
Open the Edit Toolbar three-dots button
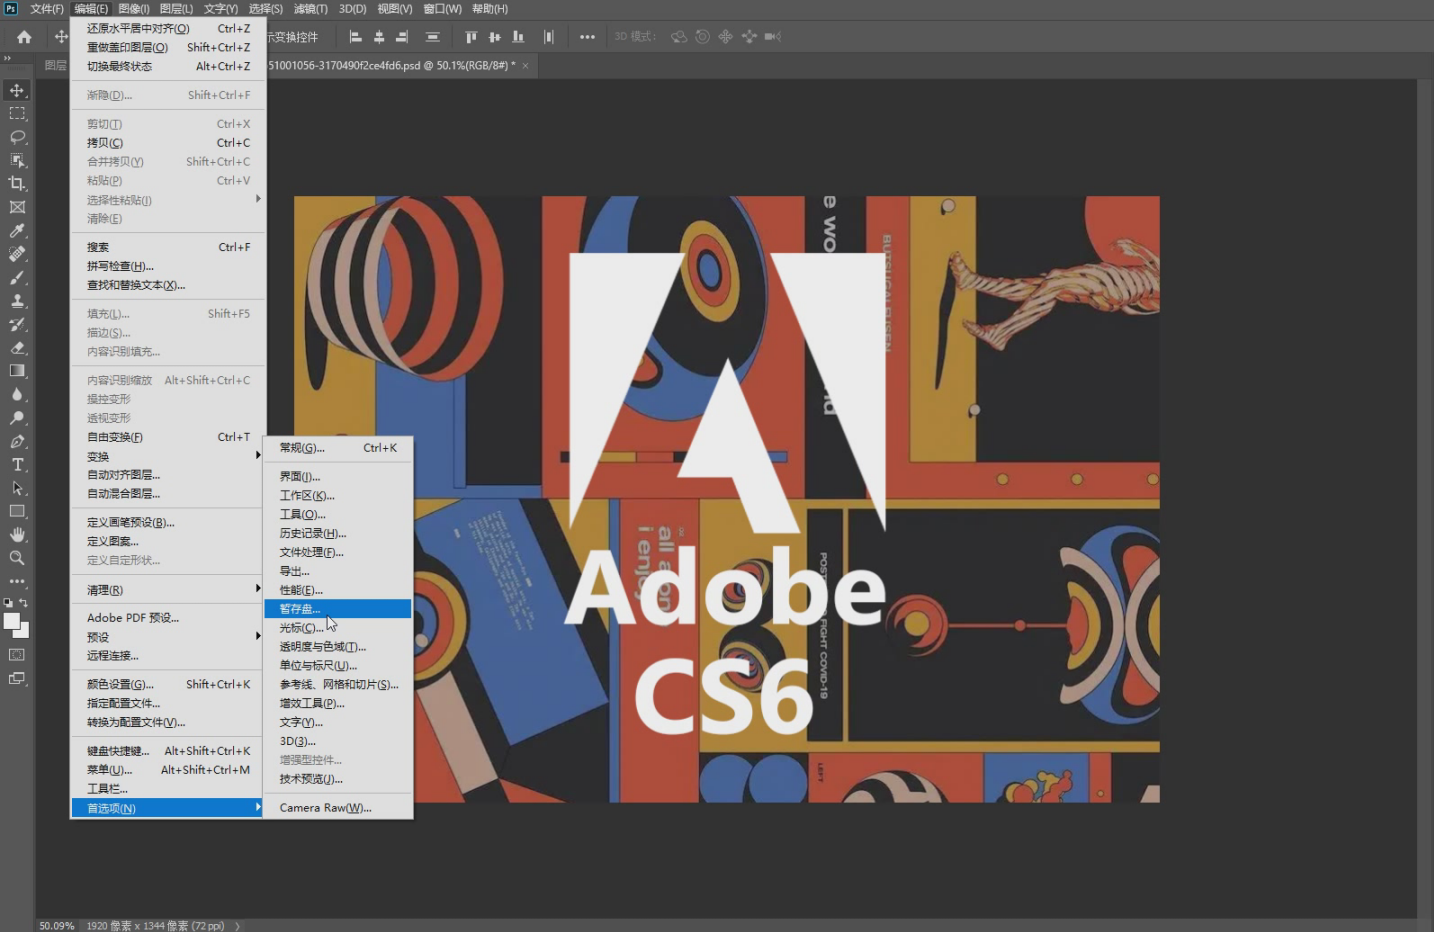tap(17, 581)
